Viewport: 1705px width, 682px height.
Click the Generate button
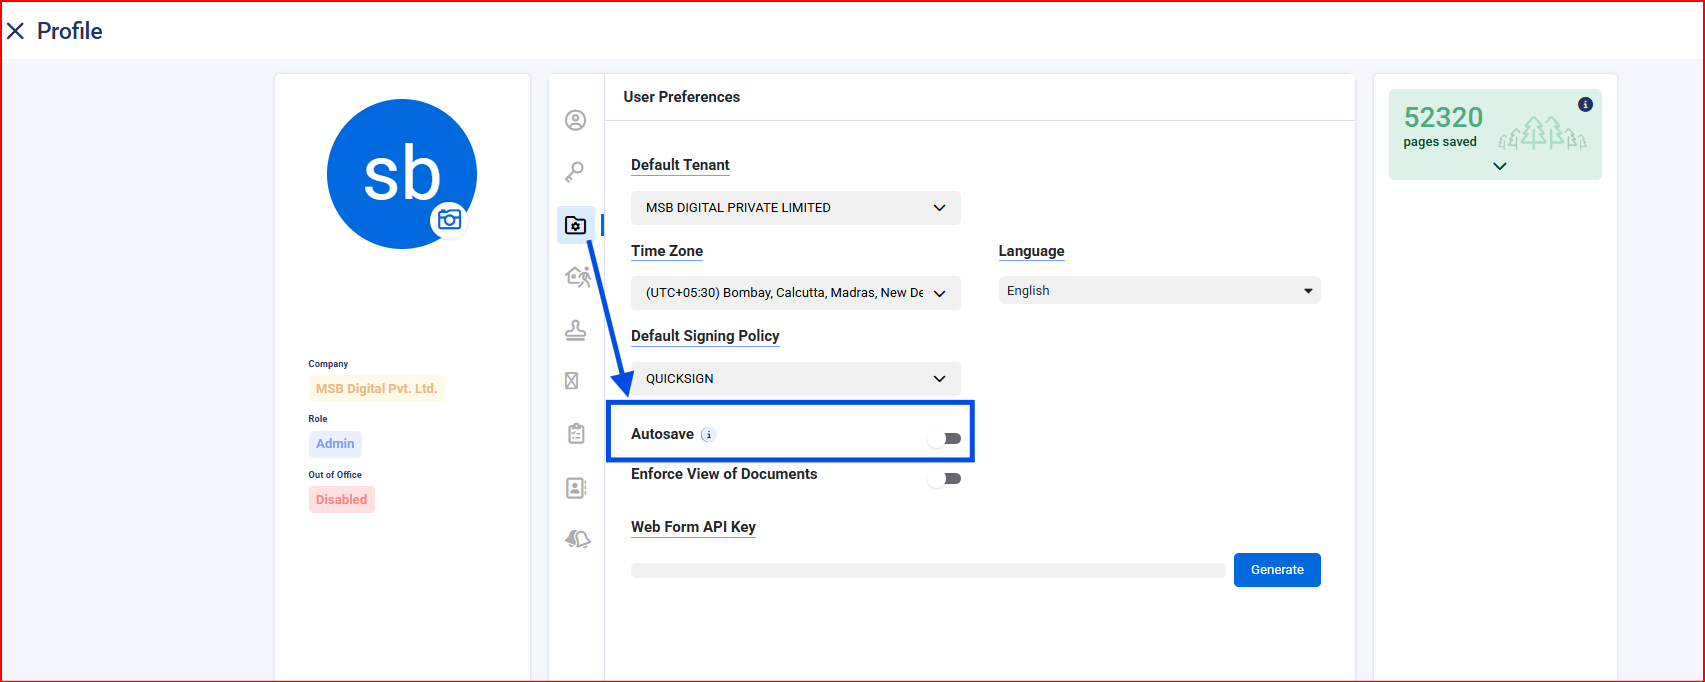pyautogui.click(x=1277, y=570)
